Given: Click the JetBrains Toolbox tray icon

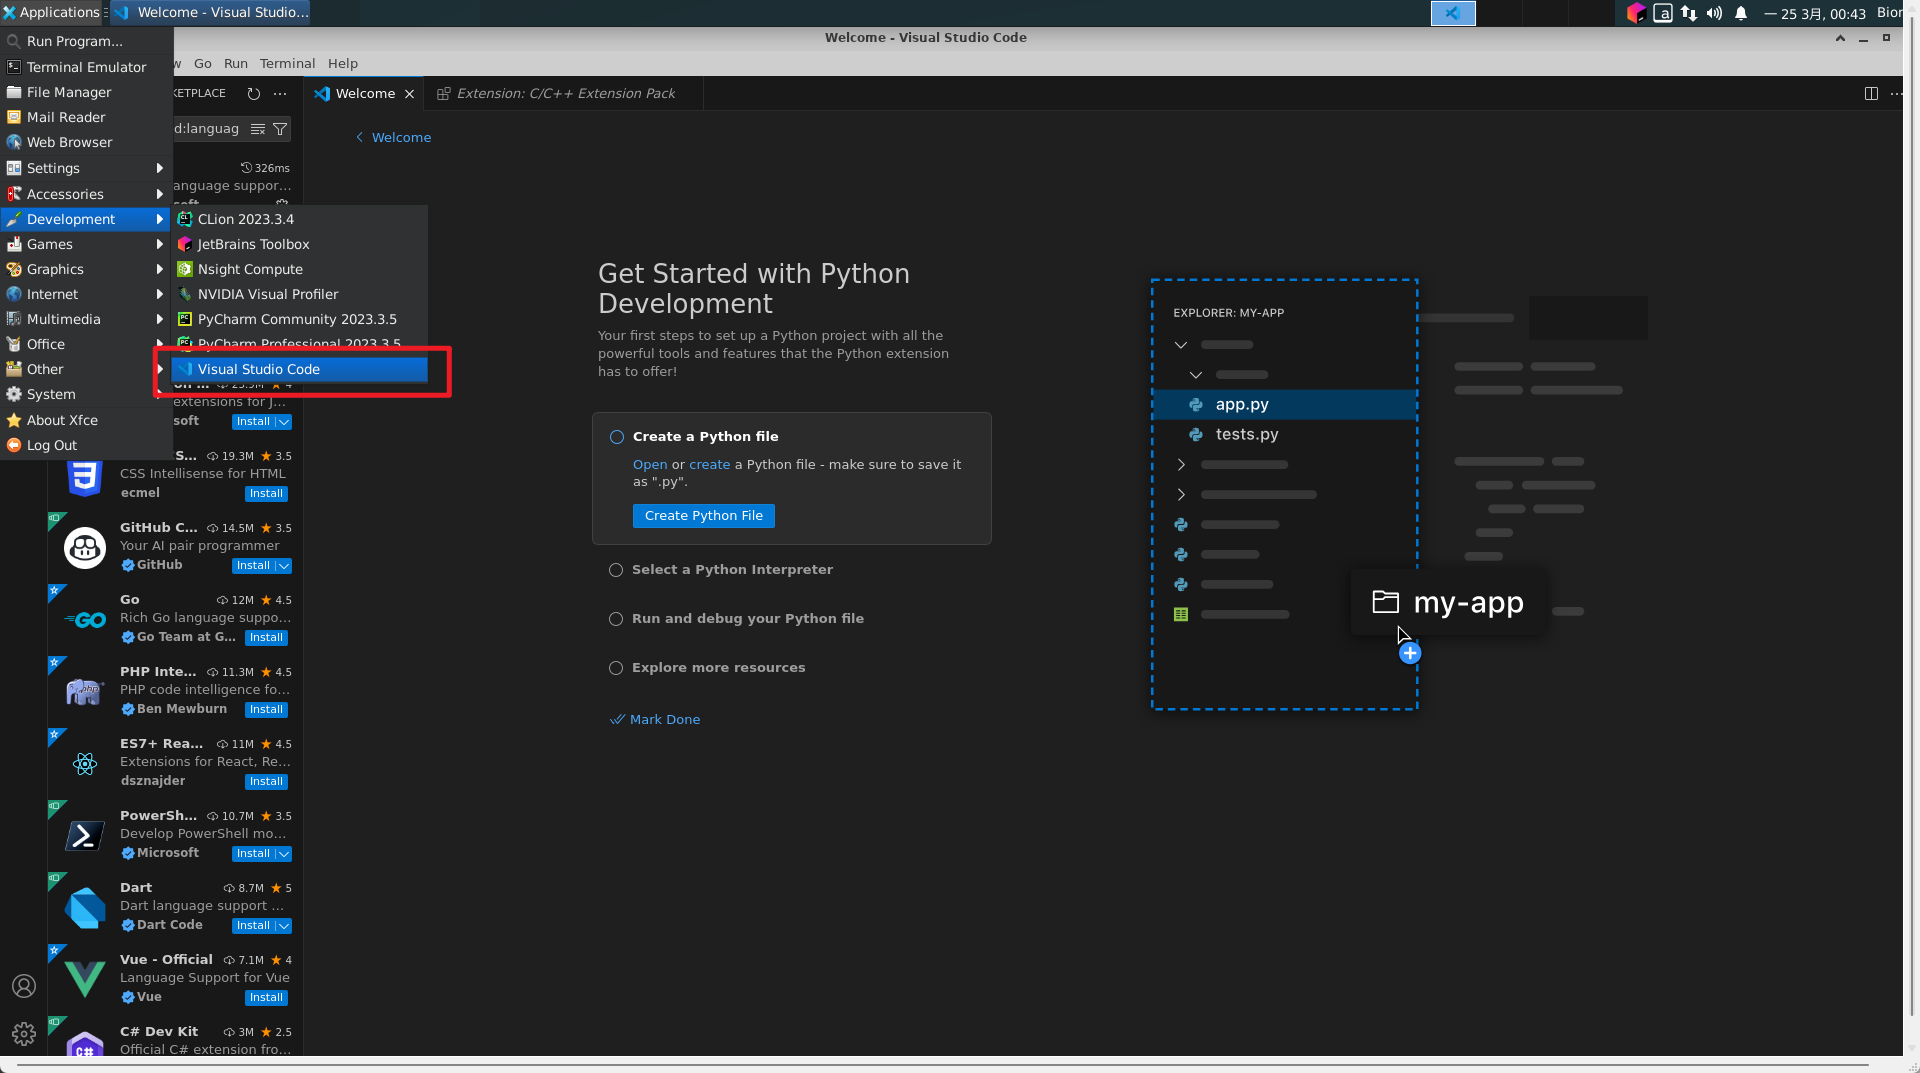Looking at the screenshot, I should pyautogui.click(x=1636, y=13).
